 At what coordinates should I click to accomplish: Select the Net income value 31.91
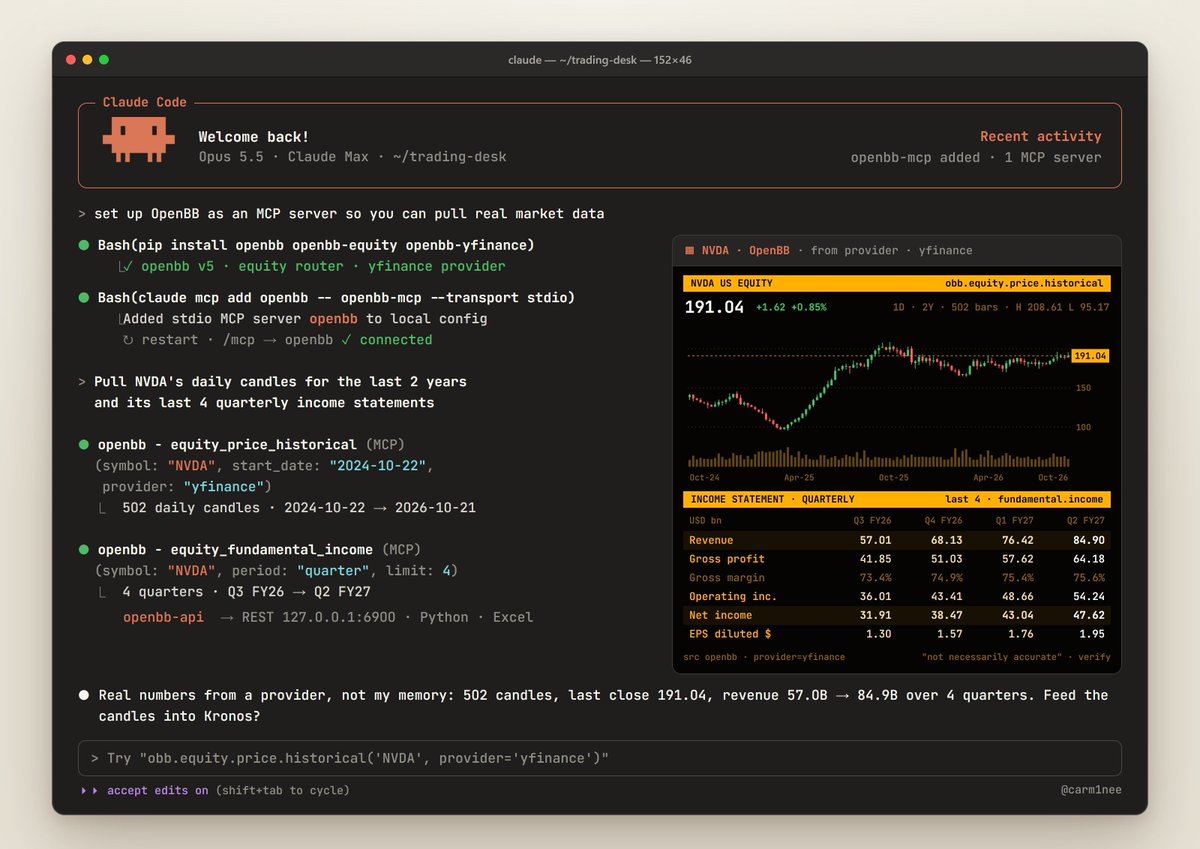[x=876, y=615]
